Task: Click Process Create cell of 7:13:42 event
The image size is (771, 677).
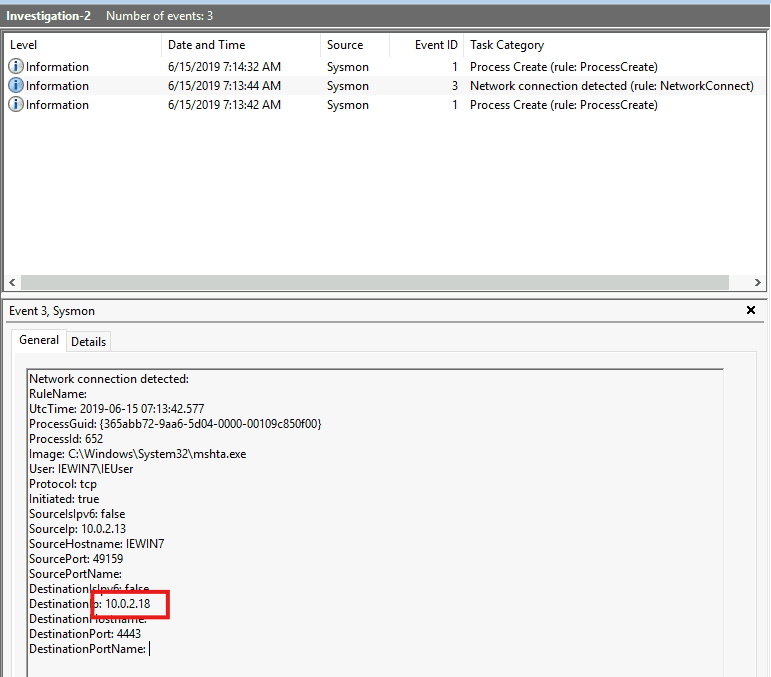Action: coord(563,105)
